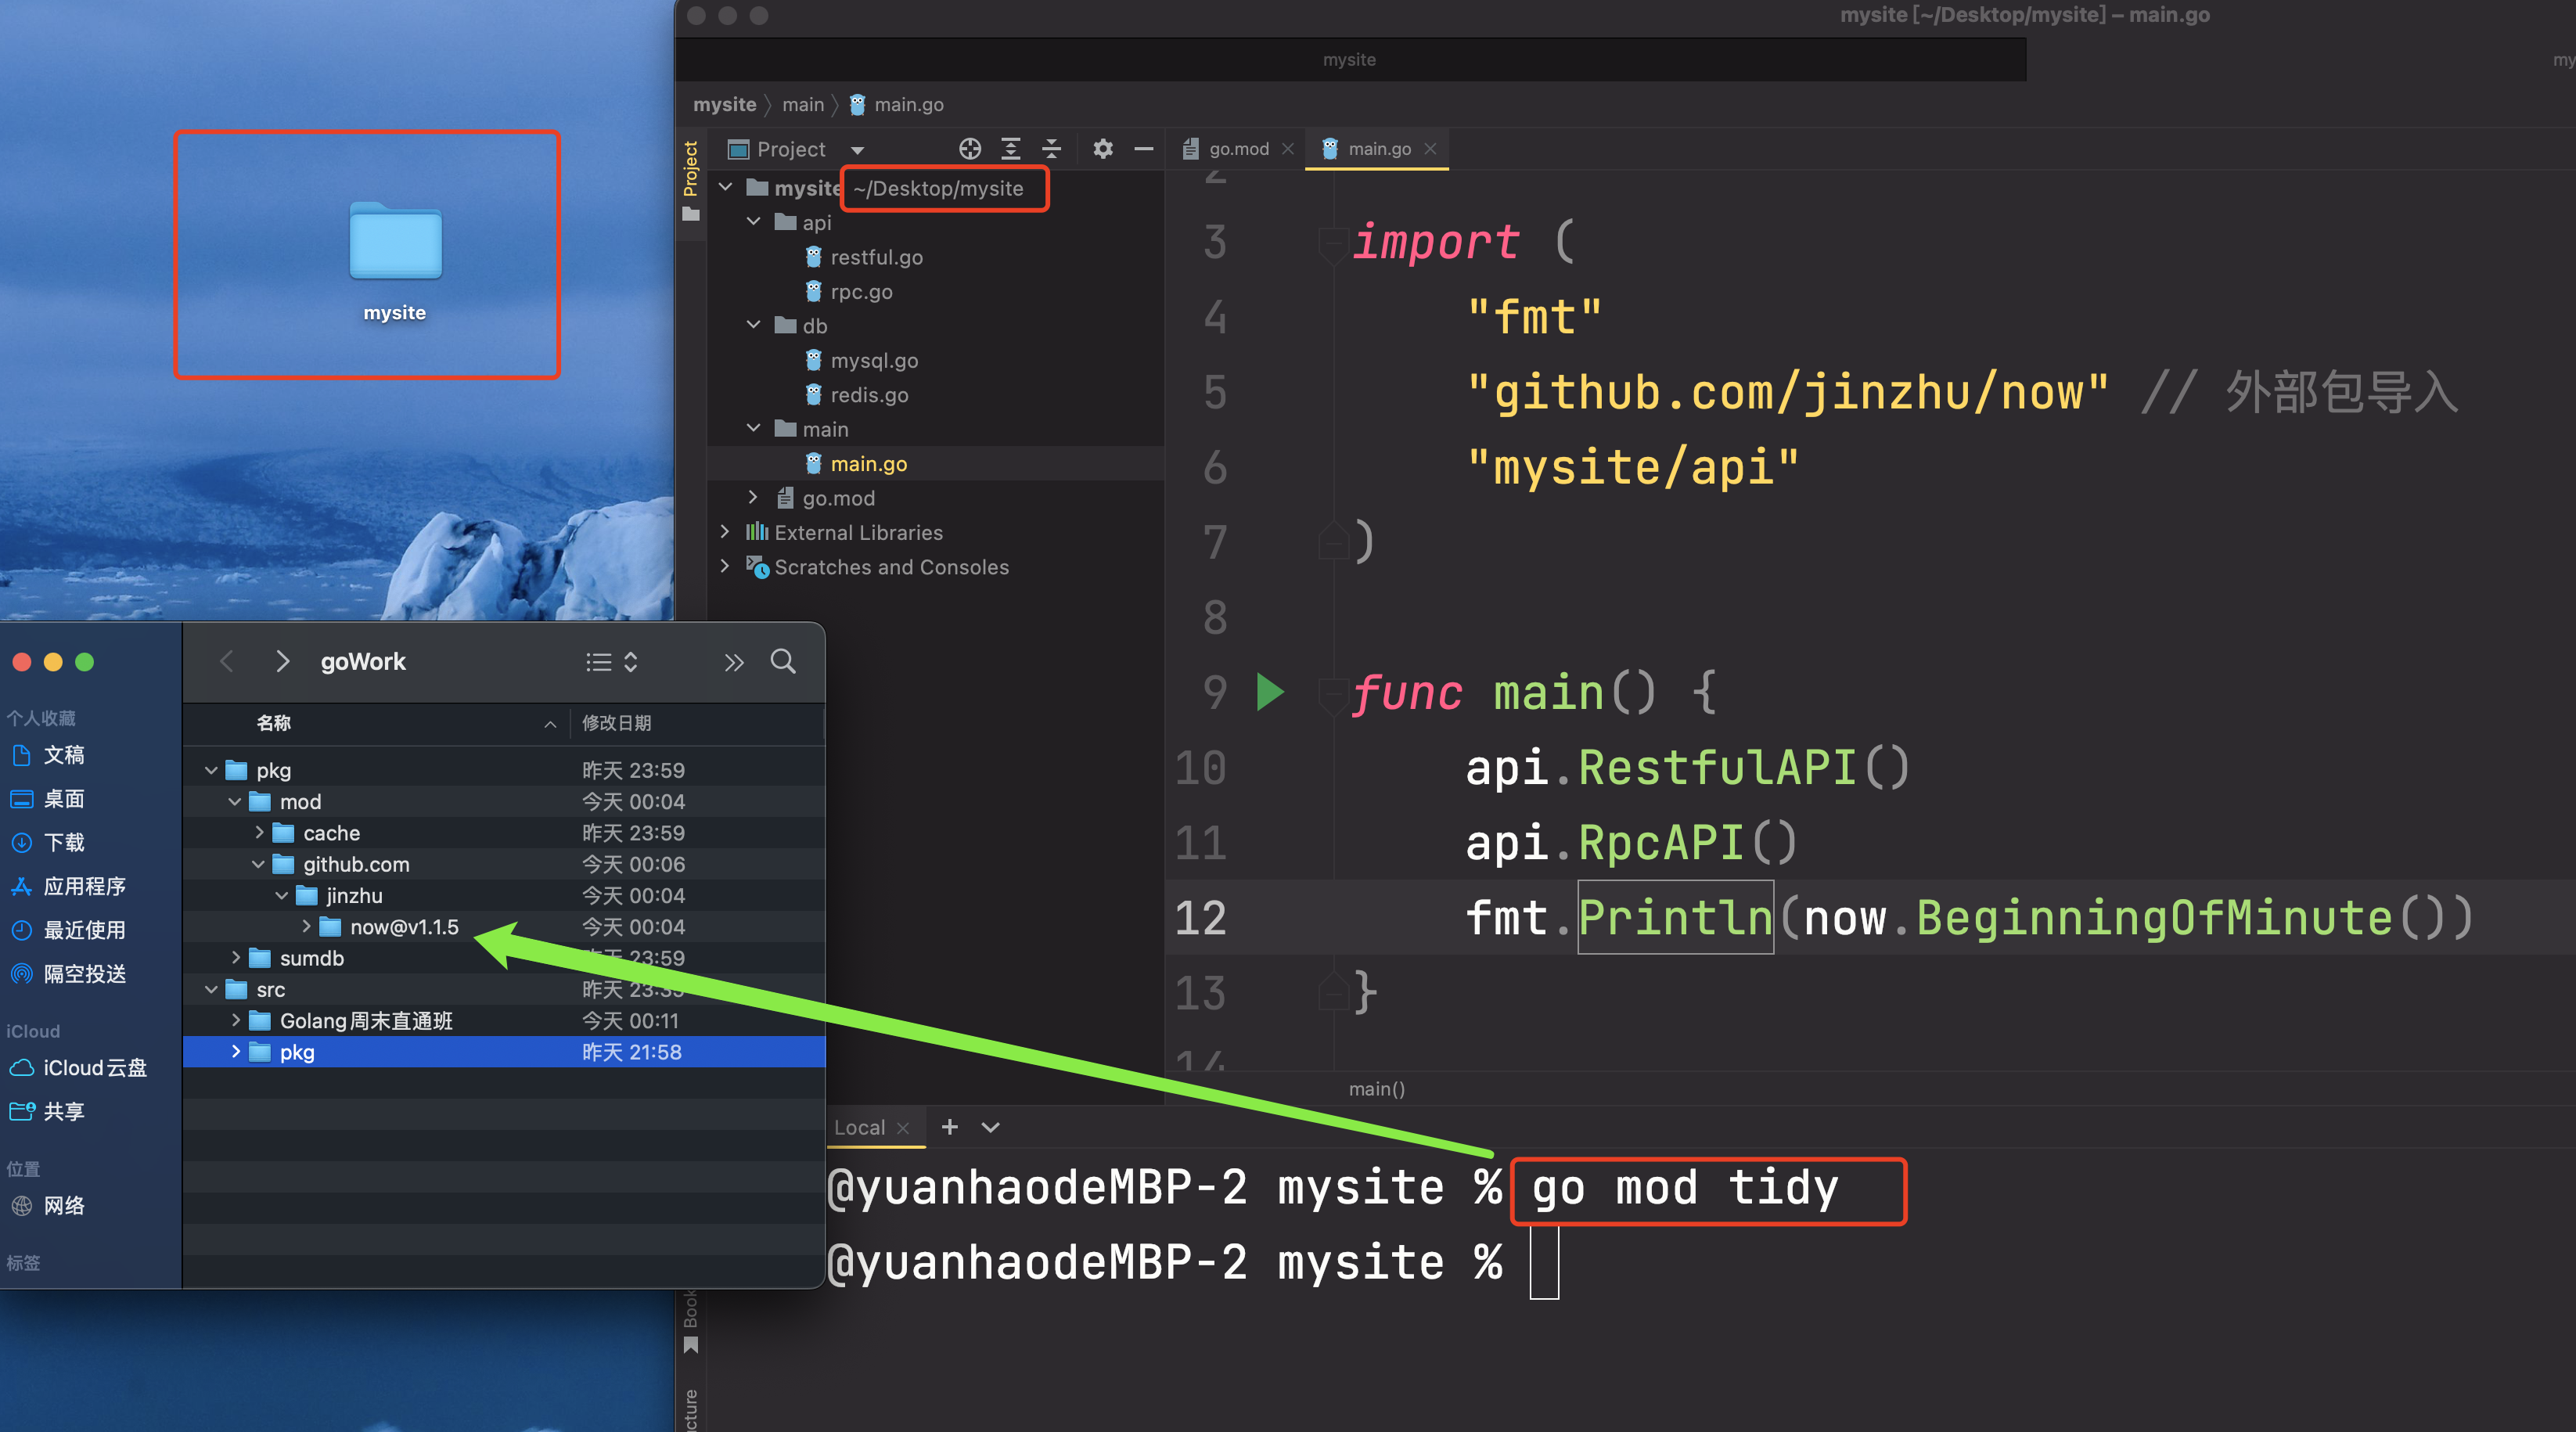Switch to the go.mod editor tab
Viewport: 2576px width, 1432px height.
[x=1237, y=149]
